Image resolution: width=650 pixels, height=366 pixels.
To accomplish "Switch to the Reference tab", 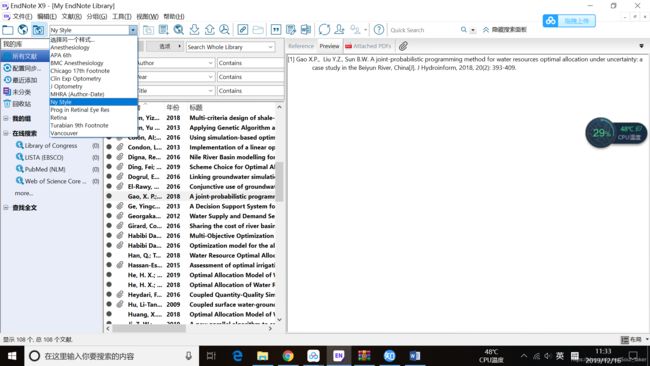I will [301, 46].
